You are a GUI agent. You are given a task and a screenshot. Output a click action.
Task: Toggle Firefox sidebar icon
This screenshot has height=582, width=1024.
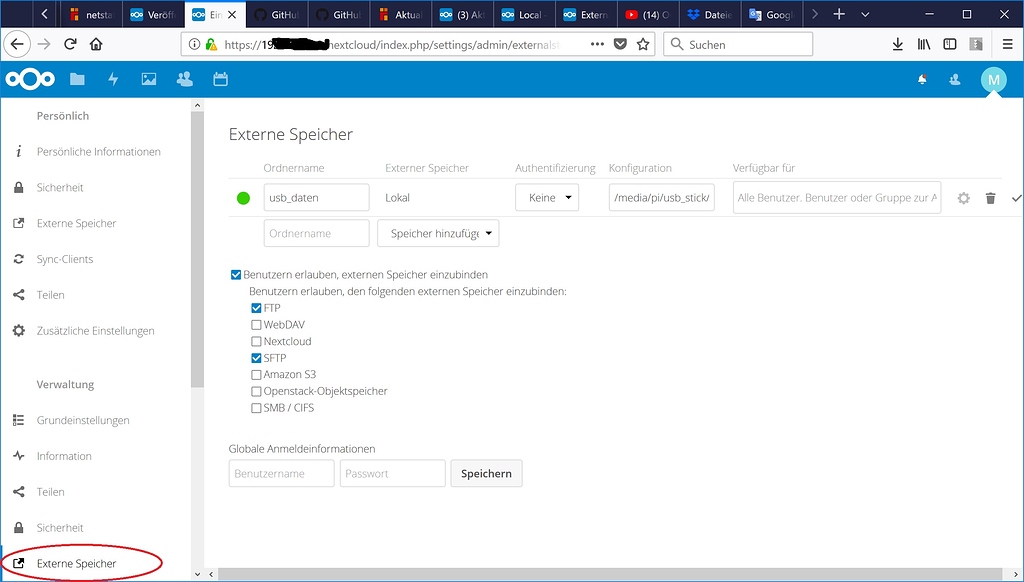click(950, 44)
